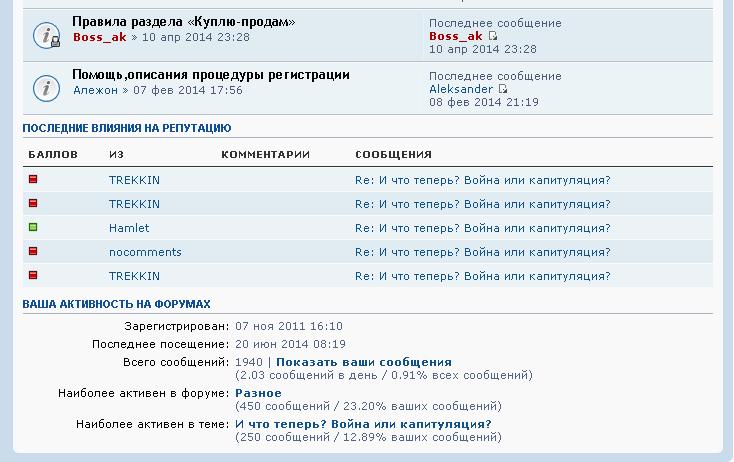
Task: Click the red reputation icon in the nocomments row
Action: tap(33, 251)
